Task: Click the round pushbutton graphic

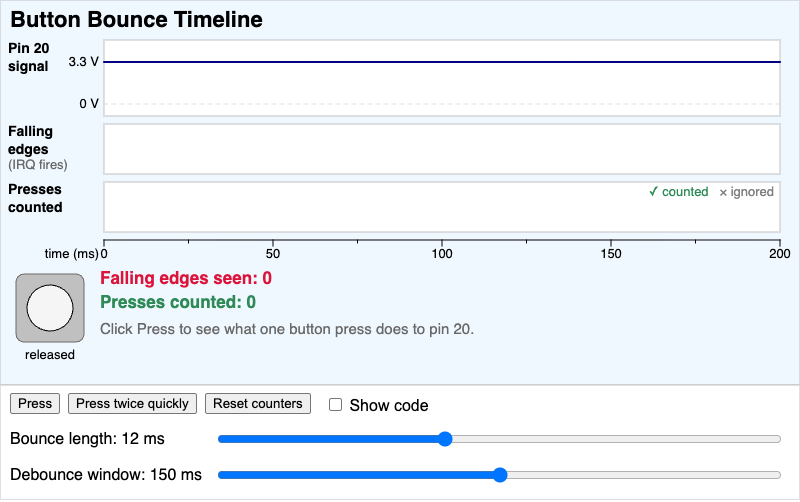Action: [x=50, y=308]
